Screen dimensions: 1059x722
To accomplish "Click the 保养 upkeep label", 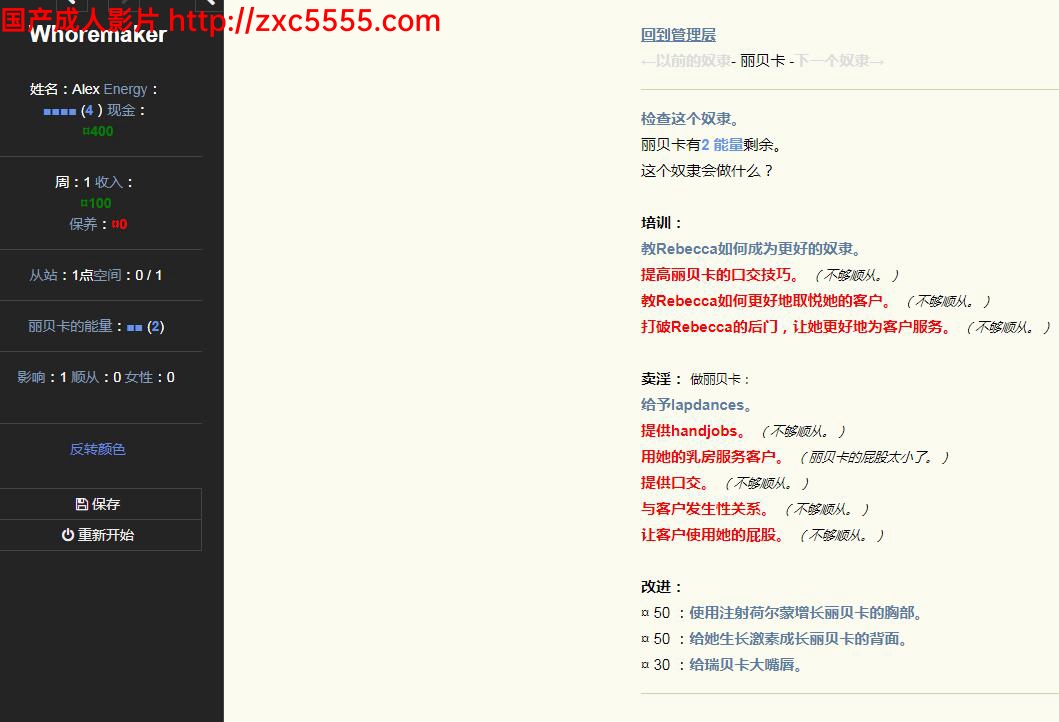I will coord(83,224).
